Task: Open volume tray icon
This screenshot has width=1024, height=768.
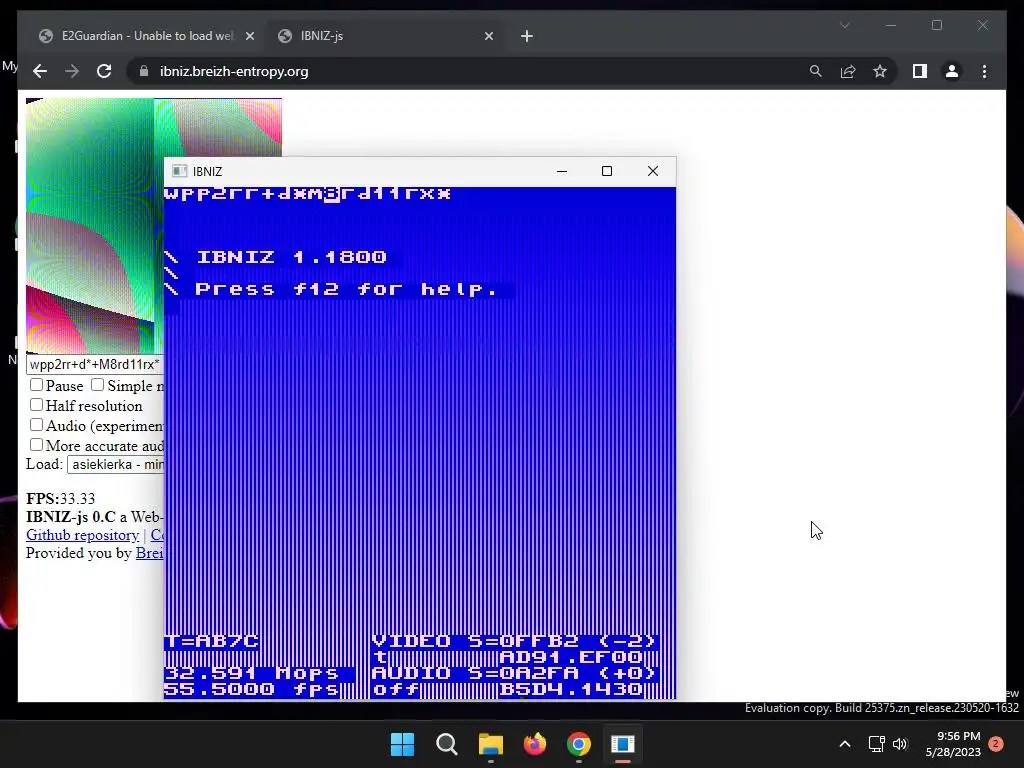Action: pos(900,744)
